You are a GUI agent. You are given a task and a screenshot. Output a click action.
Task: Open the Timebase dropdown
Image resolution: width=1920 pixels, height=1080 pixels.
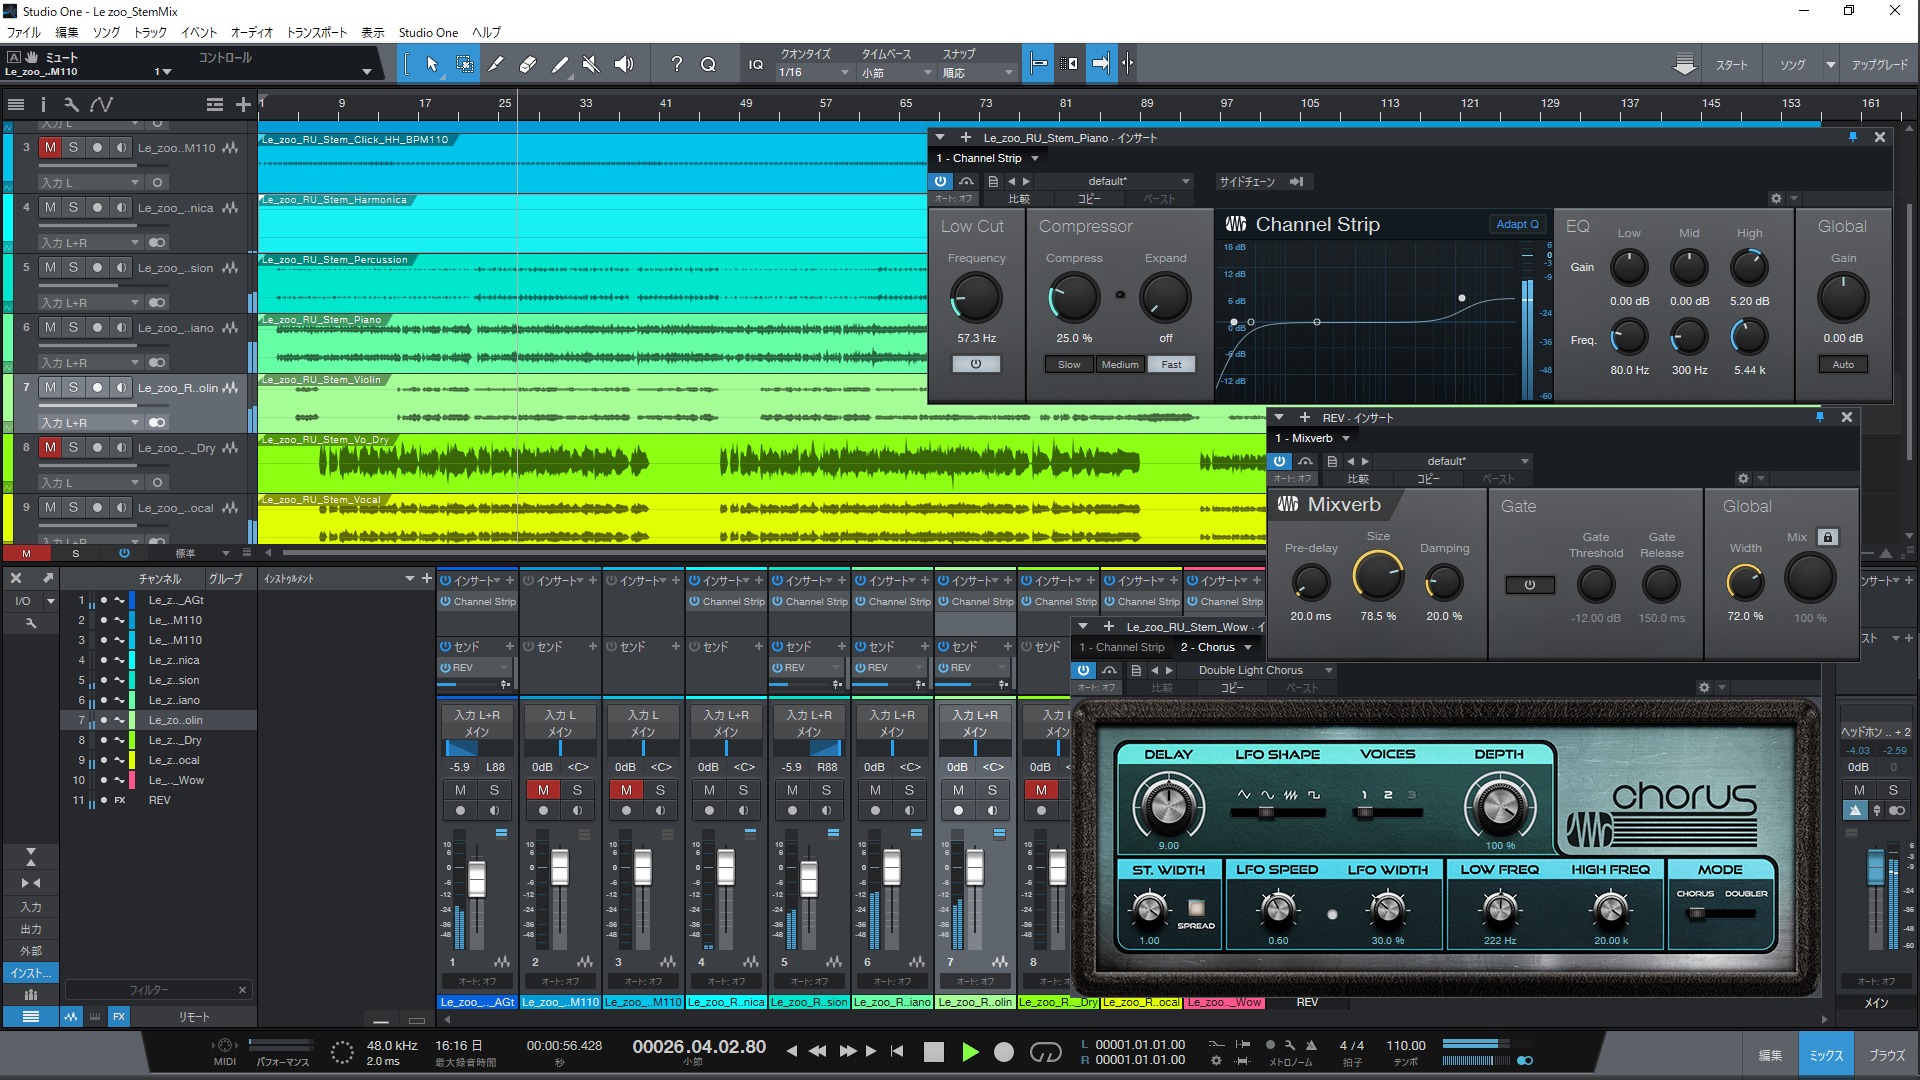[896, 72]
